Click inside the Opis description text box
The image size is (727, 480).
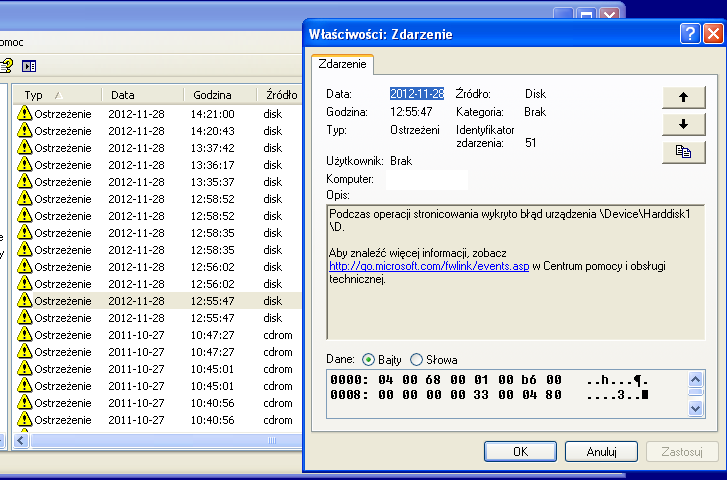(516, 272)
